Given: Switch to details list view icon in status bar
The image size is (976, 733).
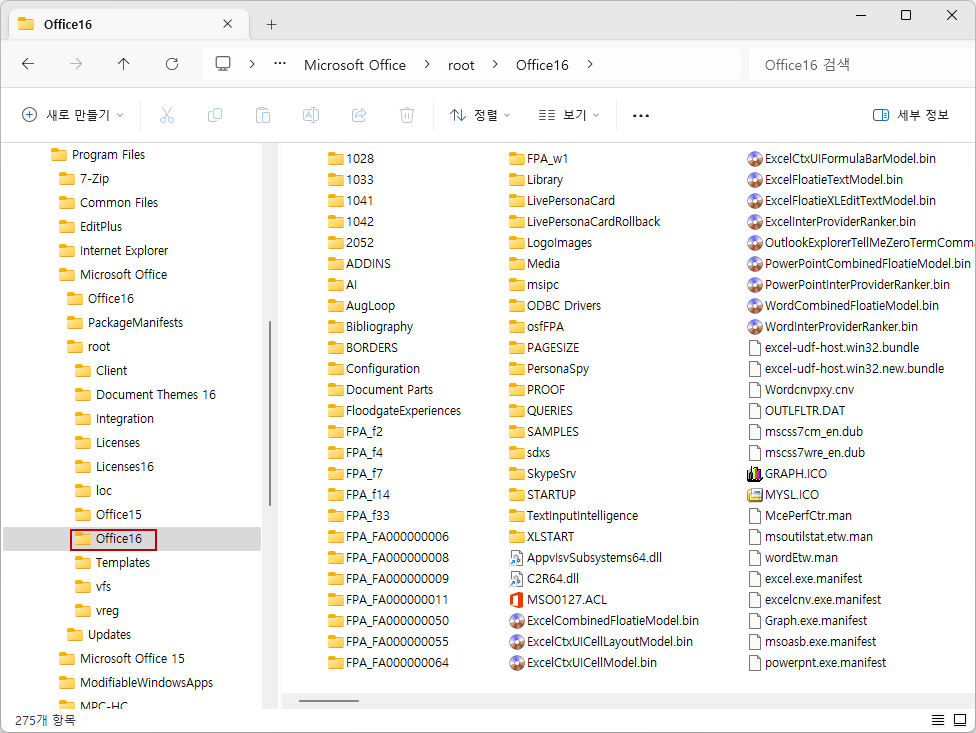Looking at the screenshot, I should pos(937,720).
